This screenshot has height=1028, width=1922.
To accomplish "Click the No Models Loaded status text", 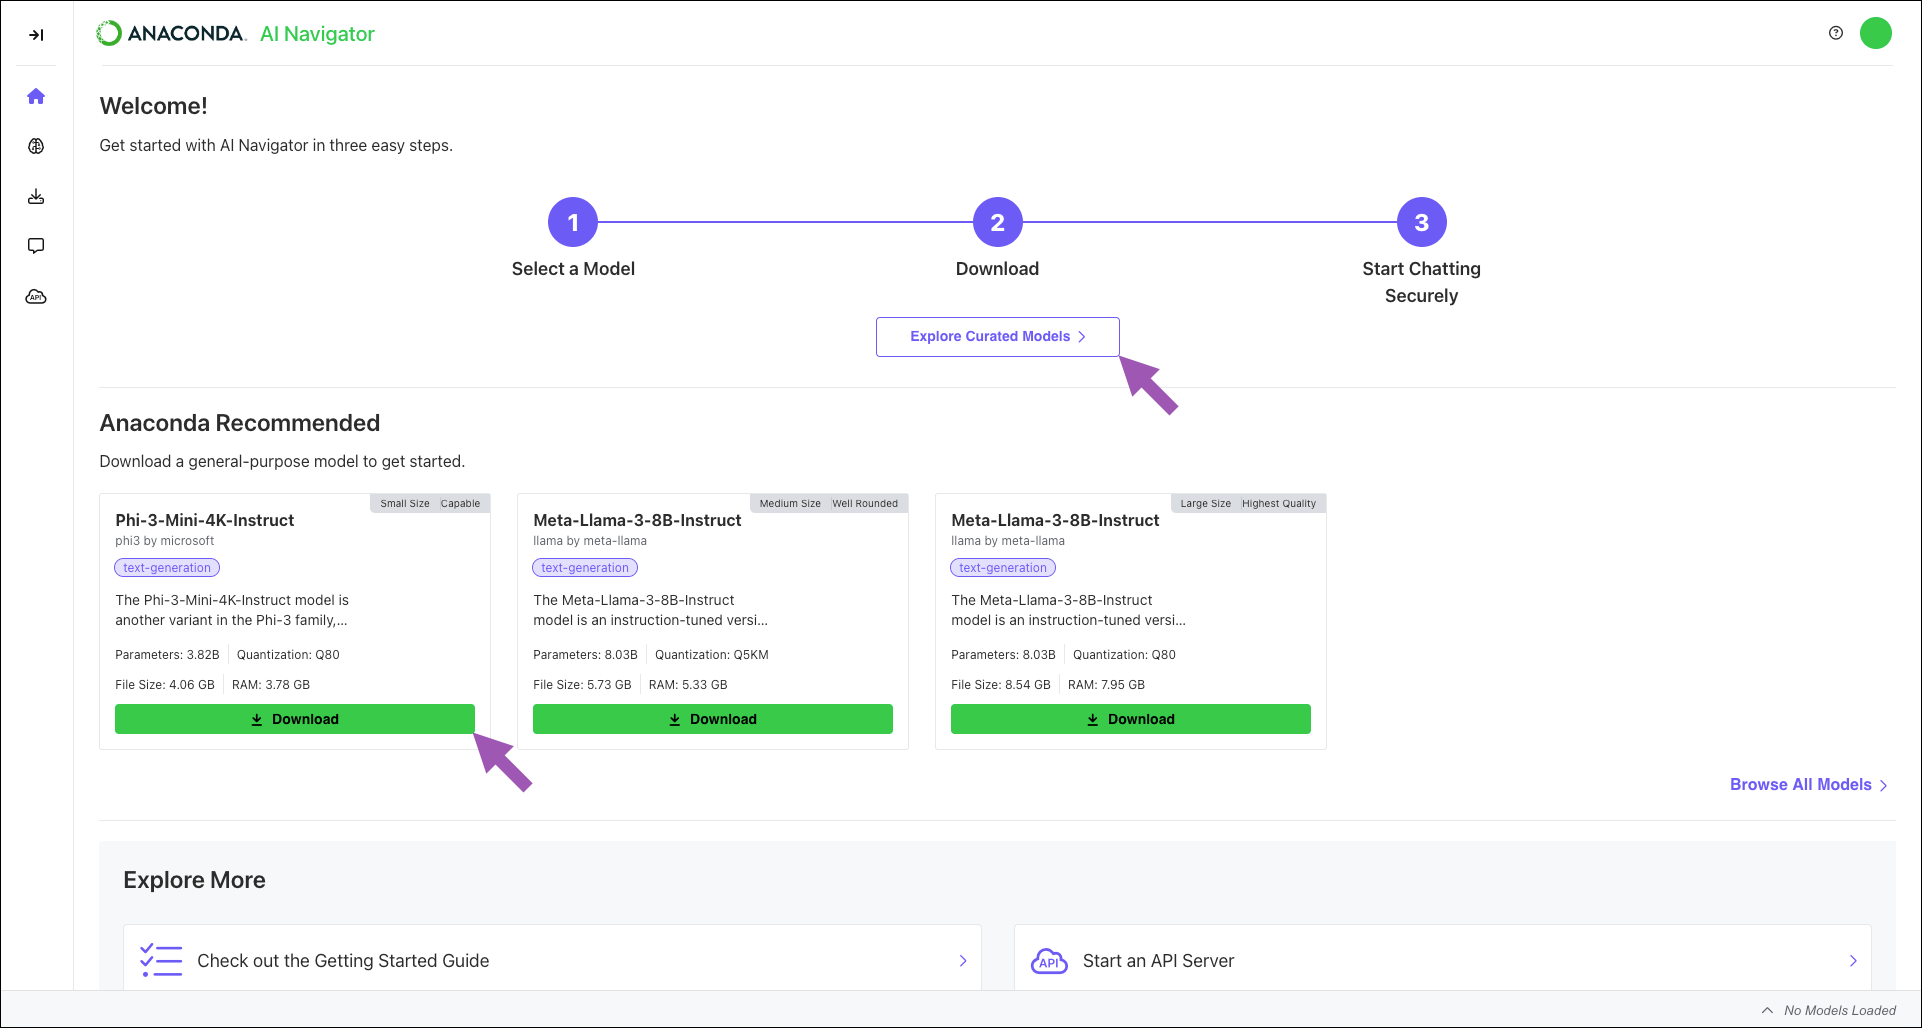I will [x=1840, y=1010].
